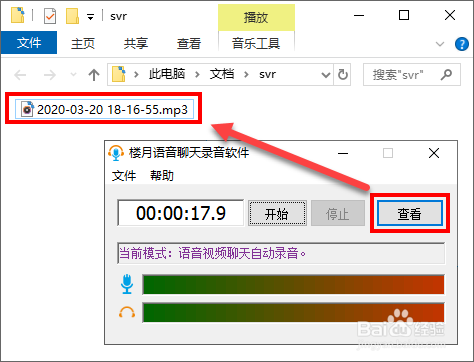Expand the chevron after 此电脑 in breadcrumb
474x362 pixels.
click(197, 74)
